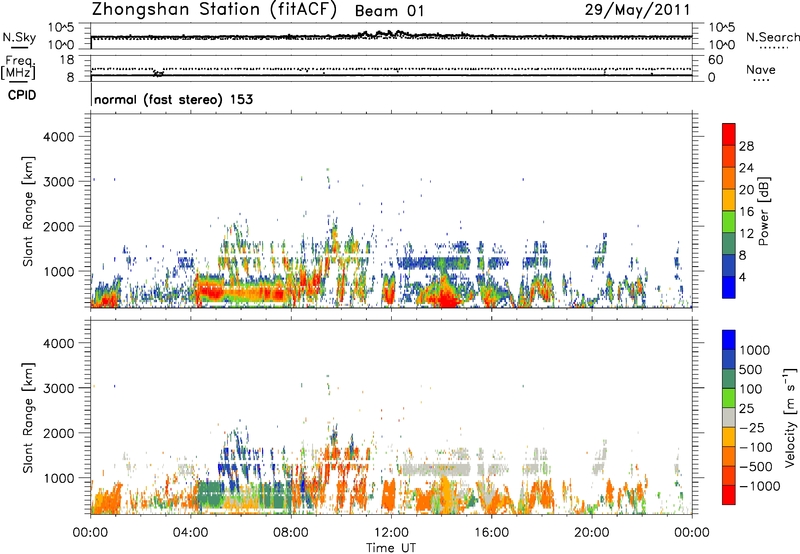Click the 'N.Sky' label
The height and width of the screenshot is (554, 800).
(x=19, y=38)
